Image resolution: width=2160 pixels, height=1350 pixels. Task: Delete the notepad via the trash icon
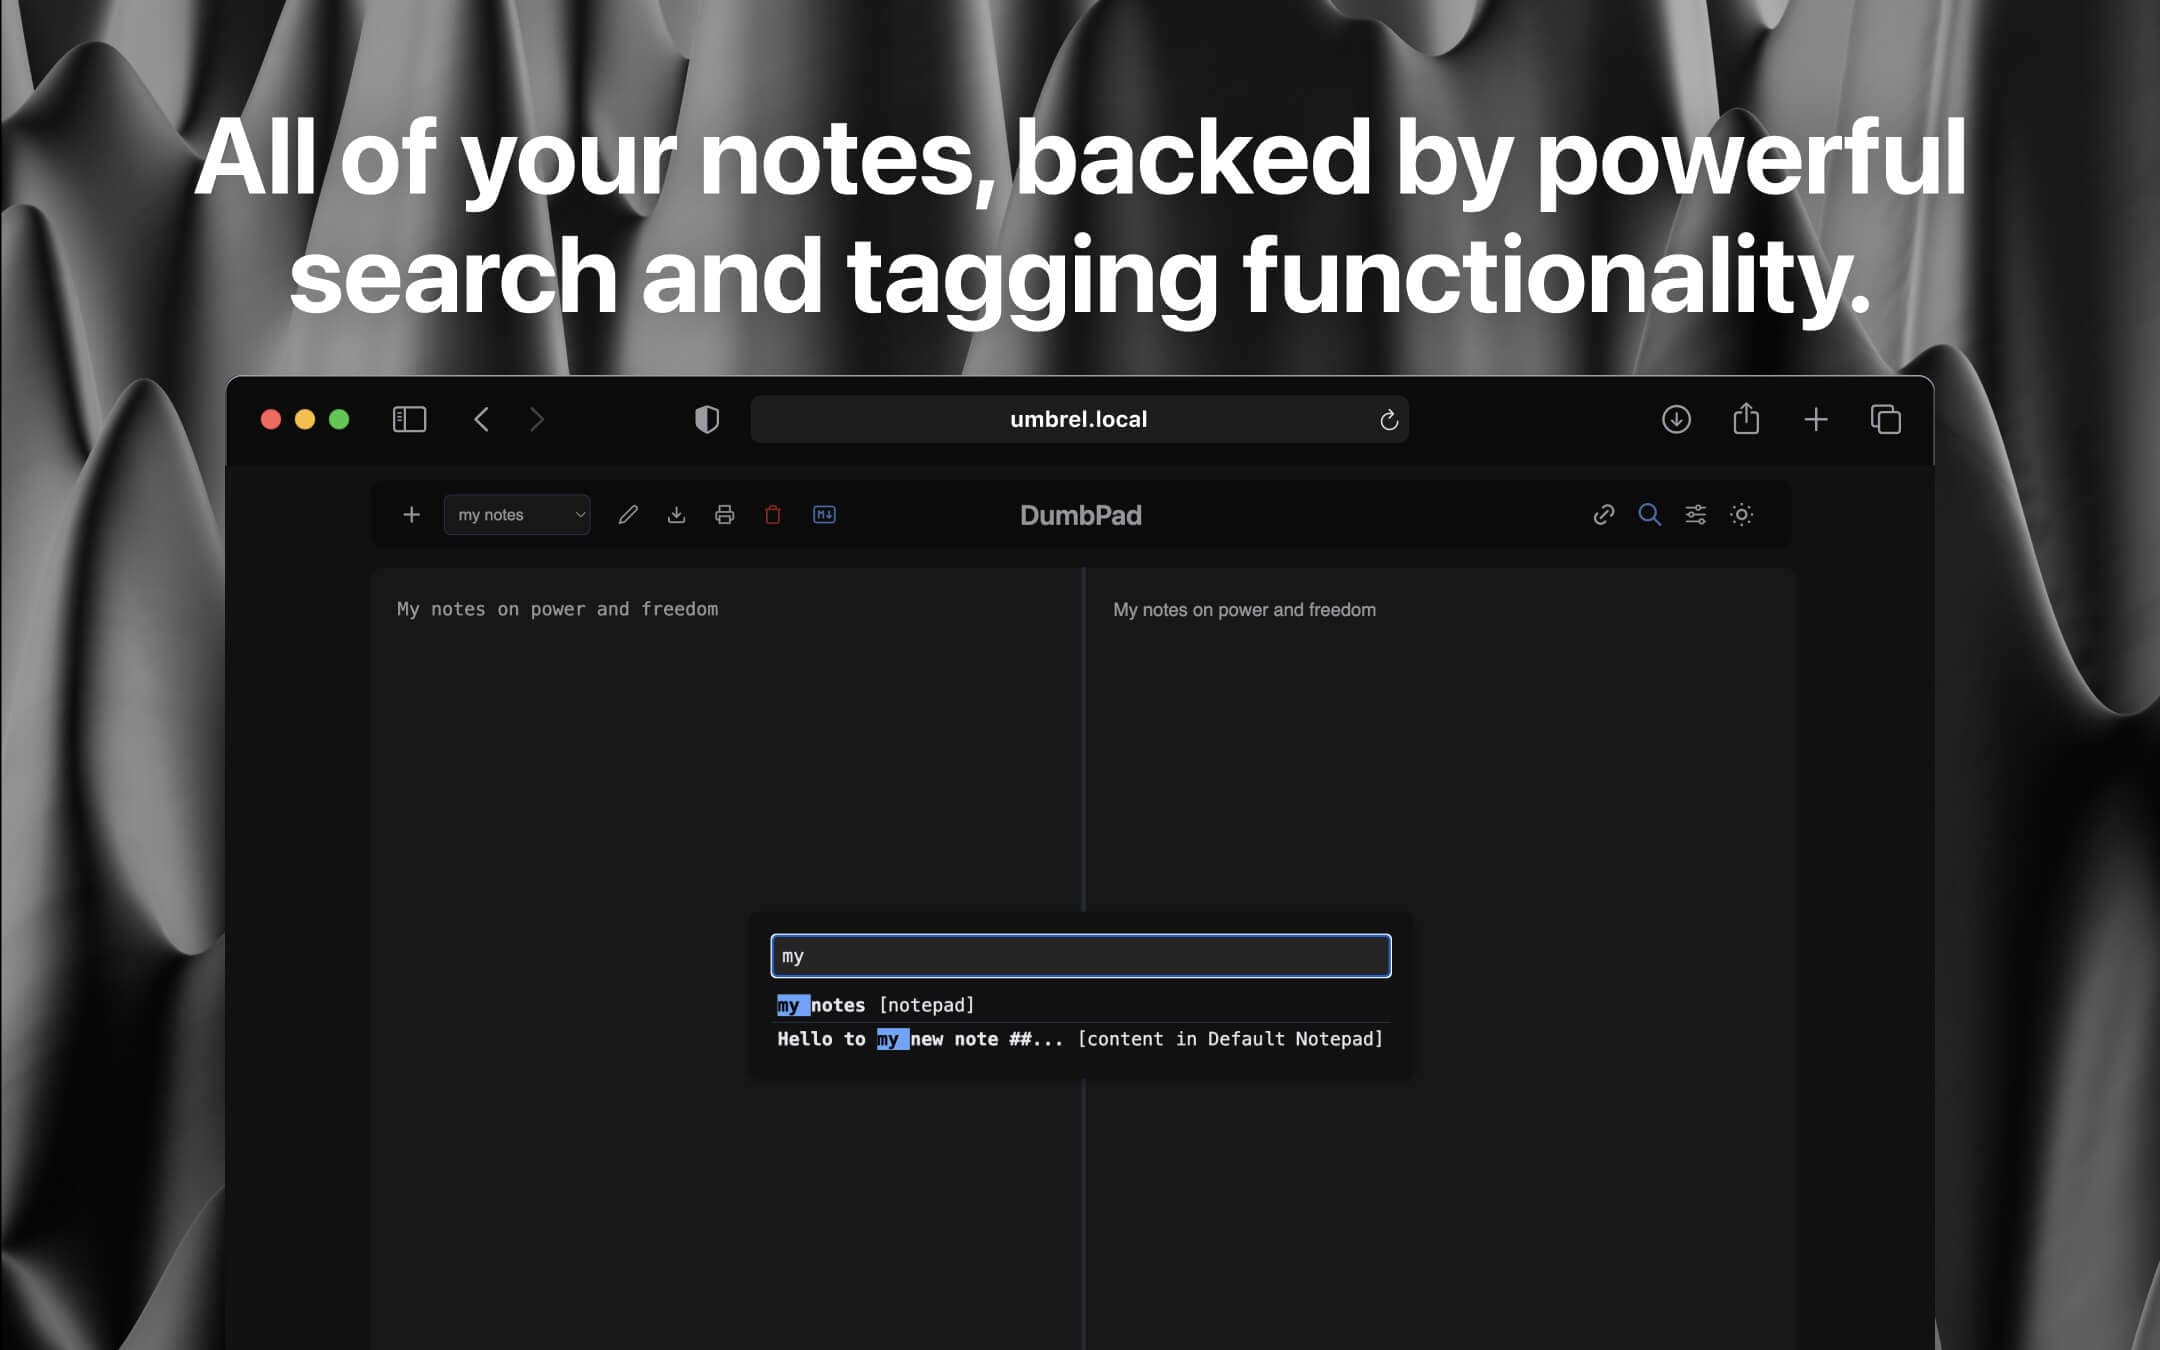coord(772,514)
